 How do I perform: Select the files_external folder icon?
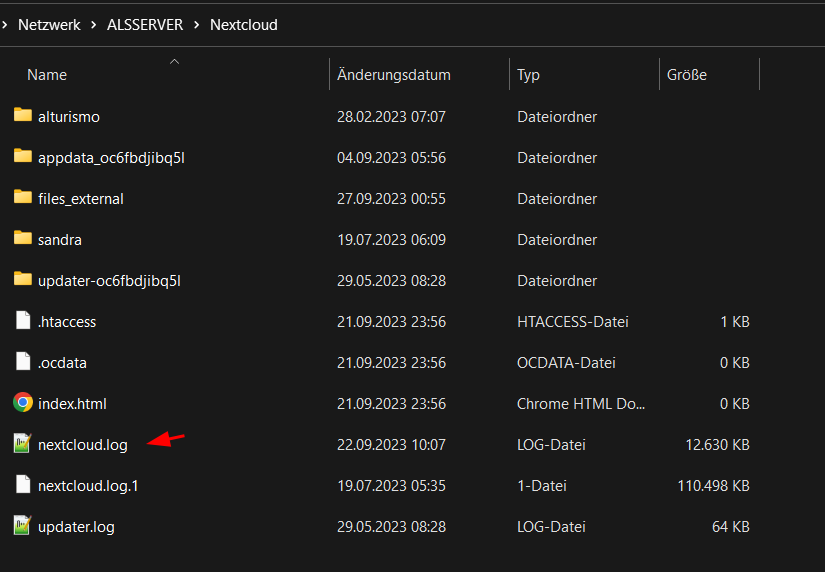tap(23, 197)
